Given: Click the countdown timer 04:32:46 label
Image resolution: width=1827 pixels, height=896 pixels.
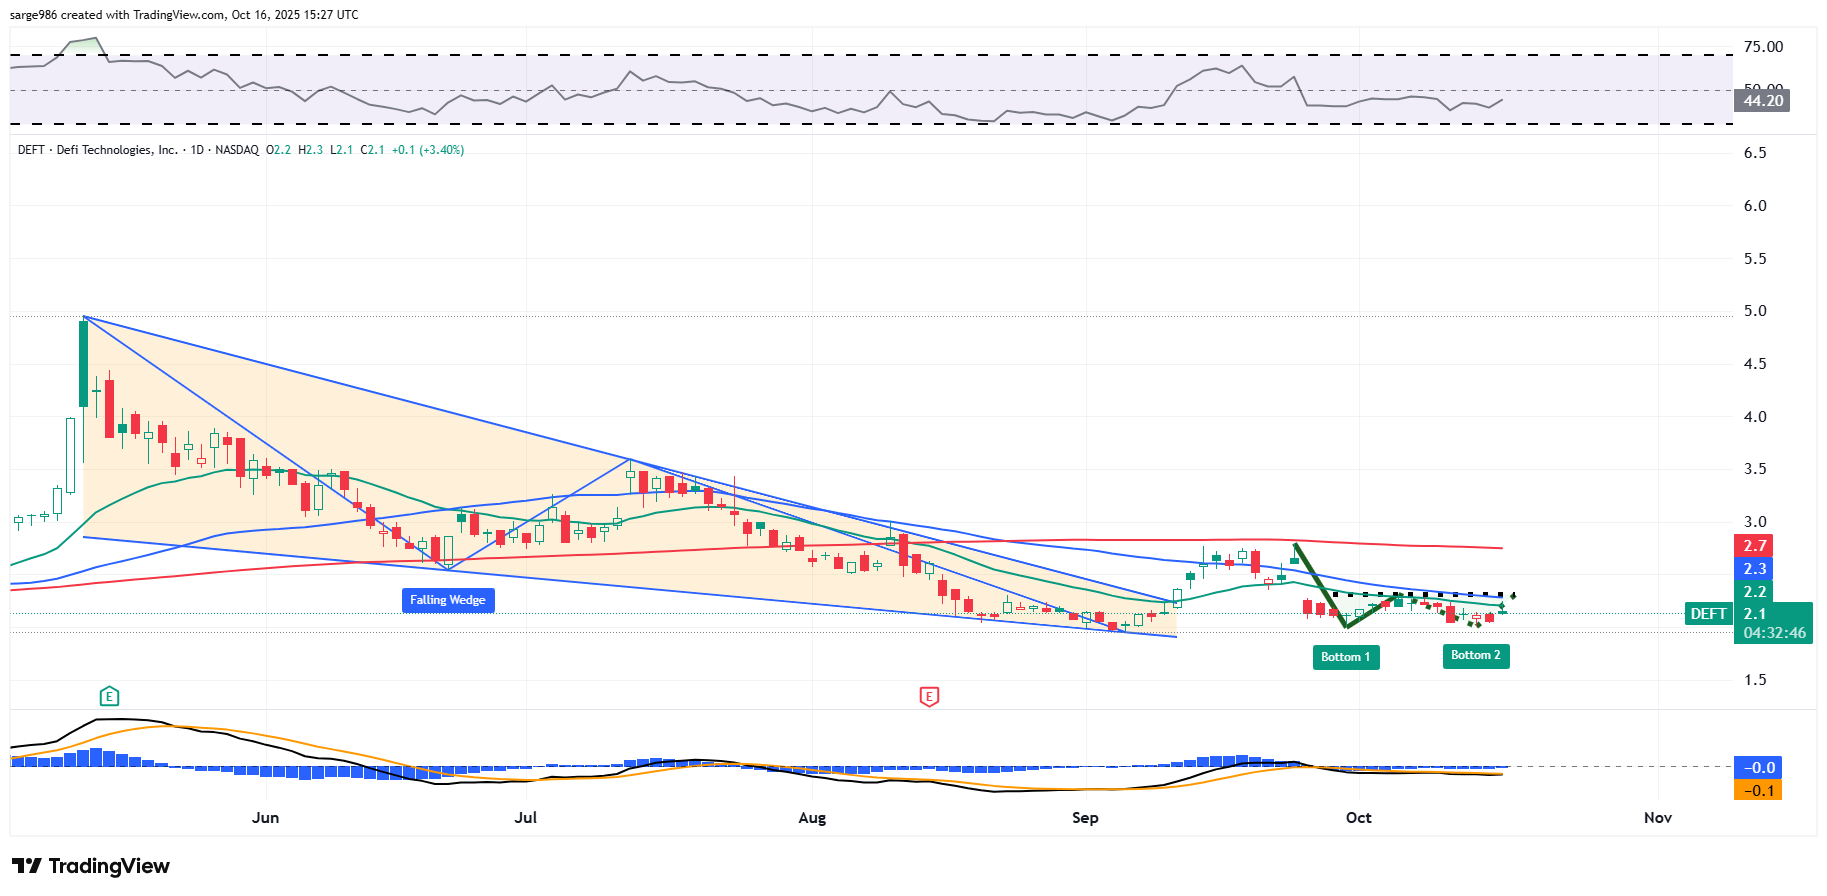Looking at the screenshot, I should tap(1774, 633).
